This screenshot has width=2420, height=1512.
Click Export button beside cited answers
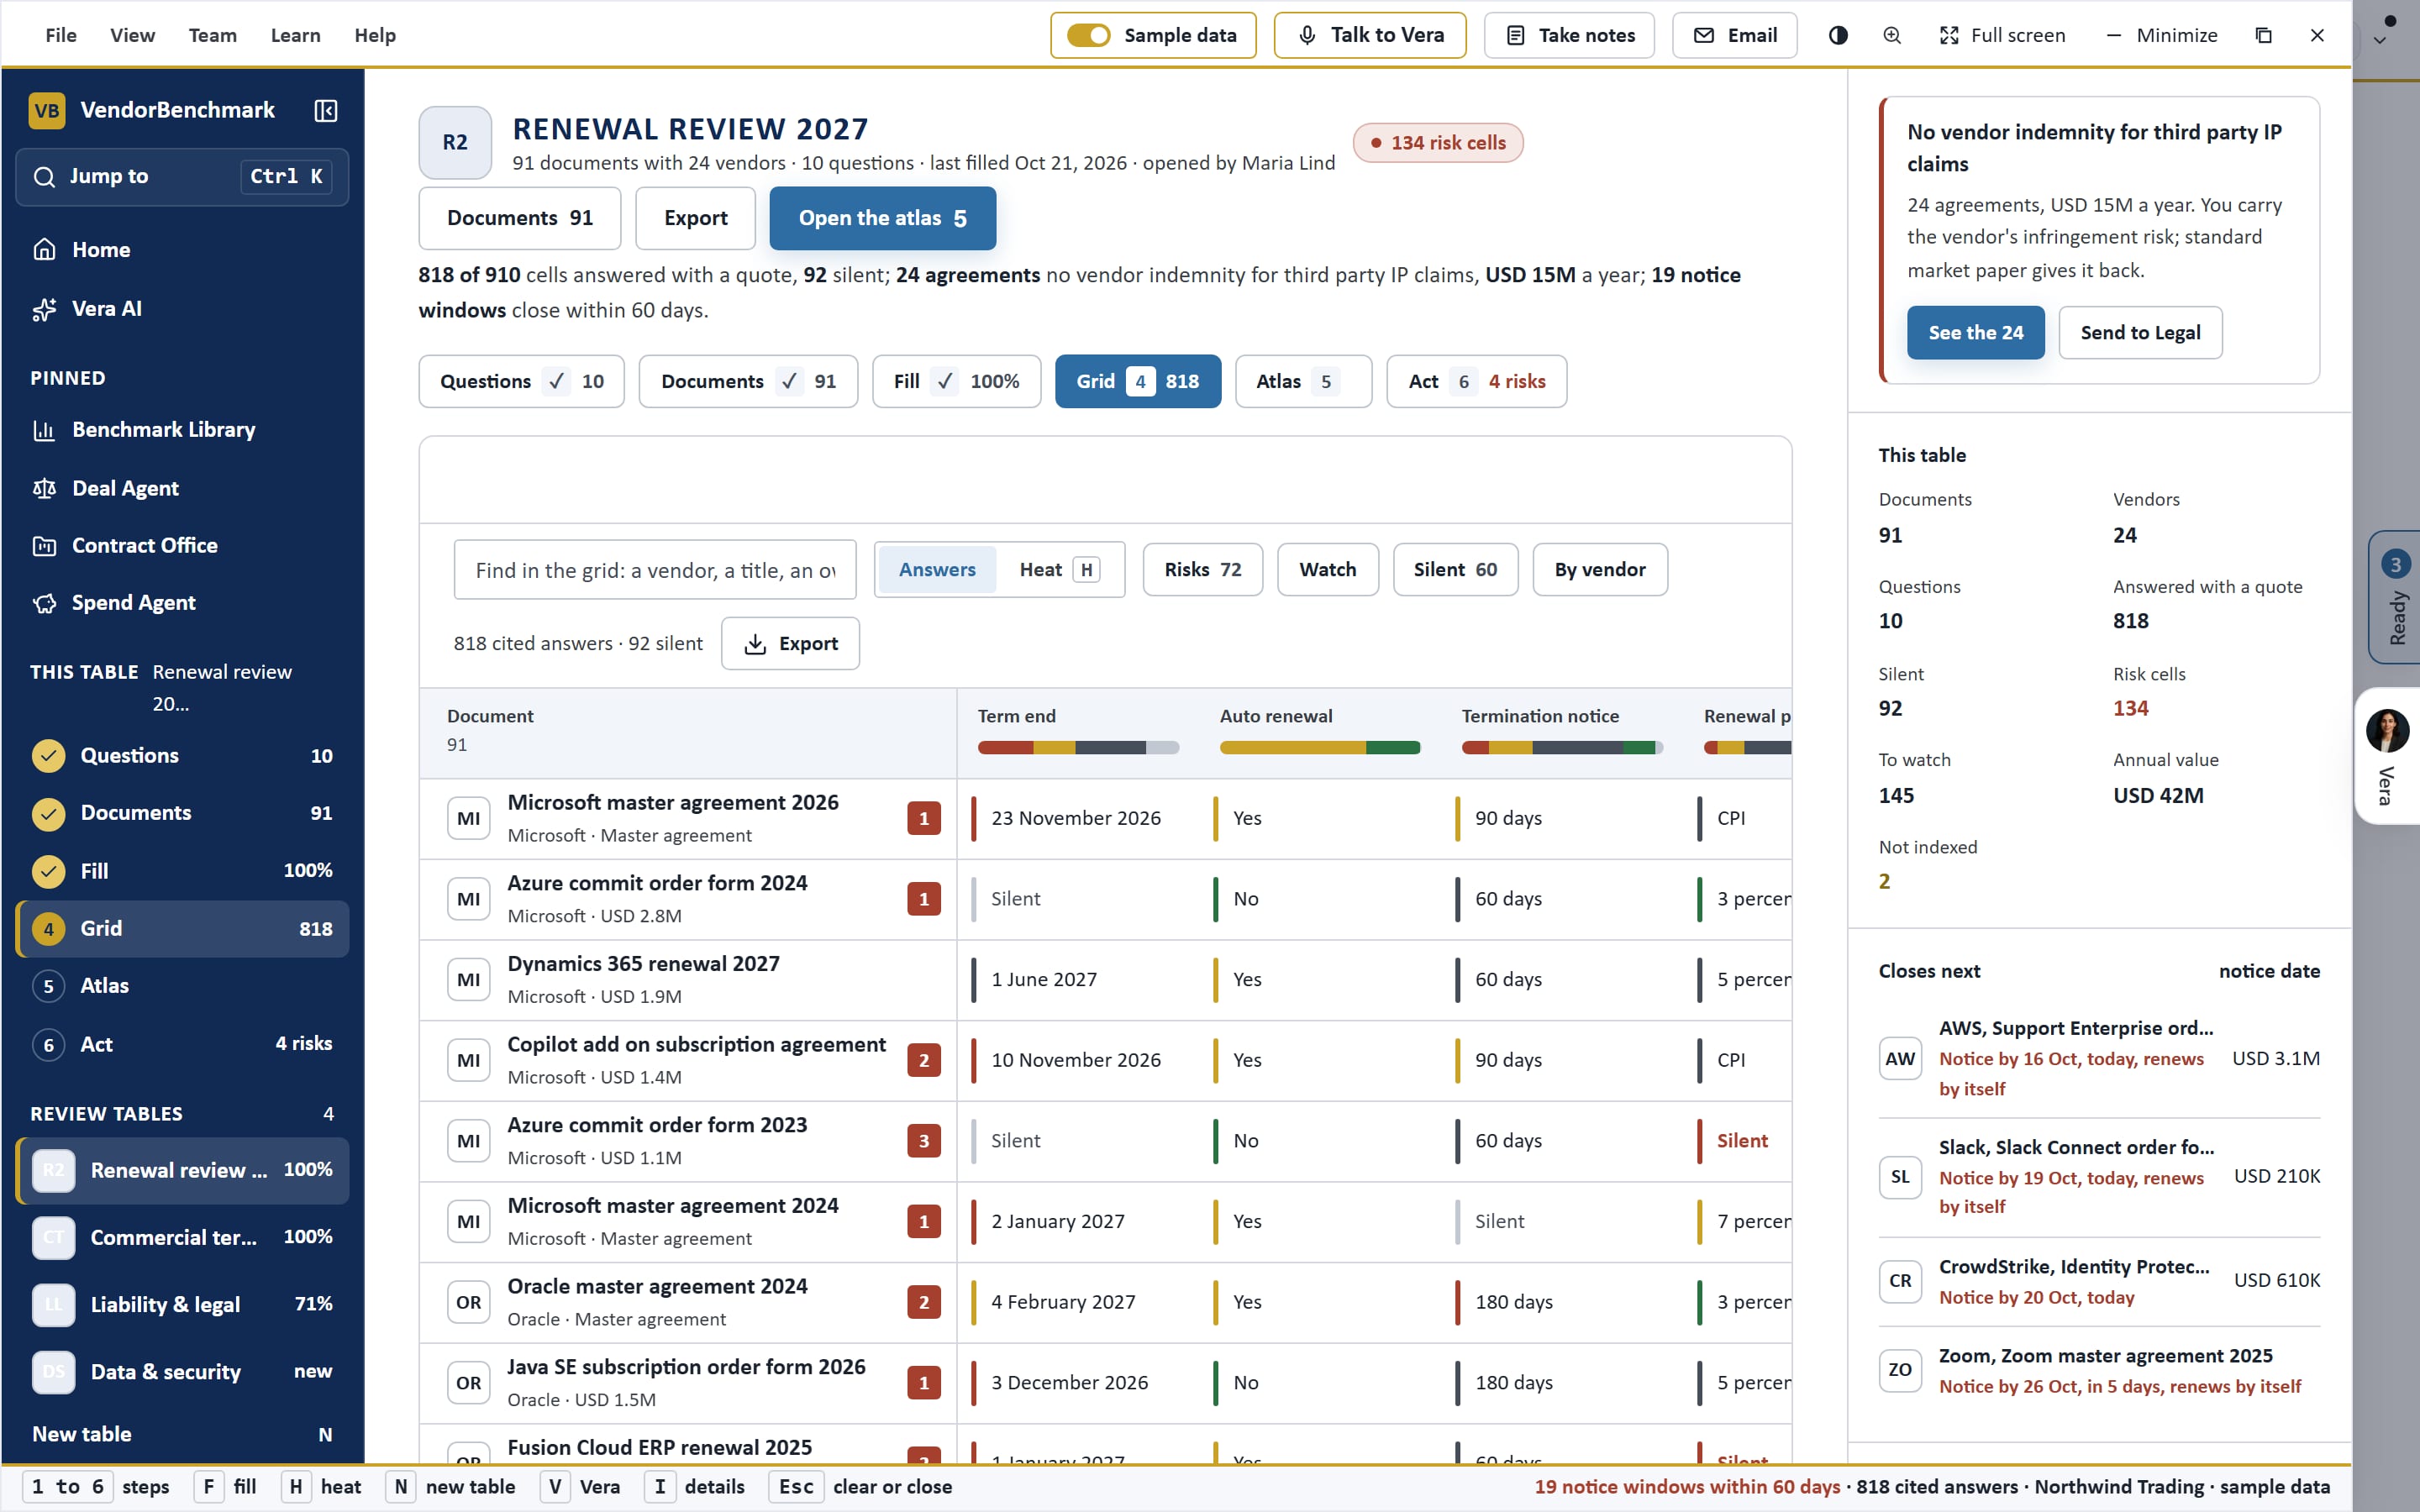[x=790, y=644]
